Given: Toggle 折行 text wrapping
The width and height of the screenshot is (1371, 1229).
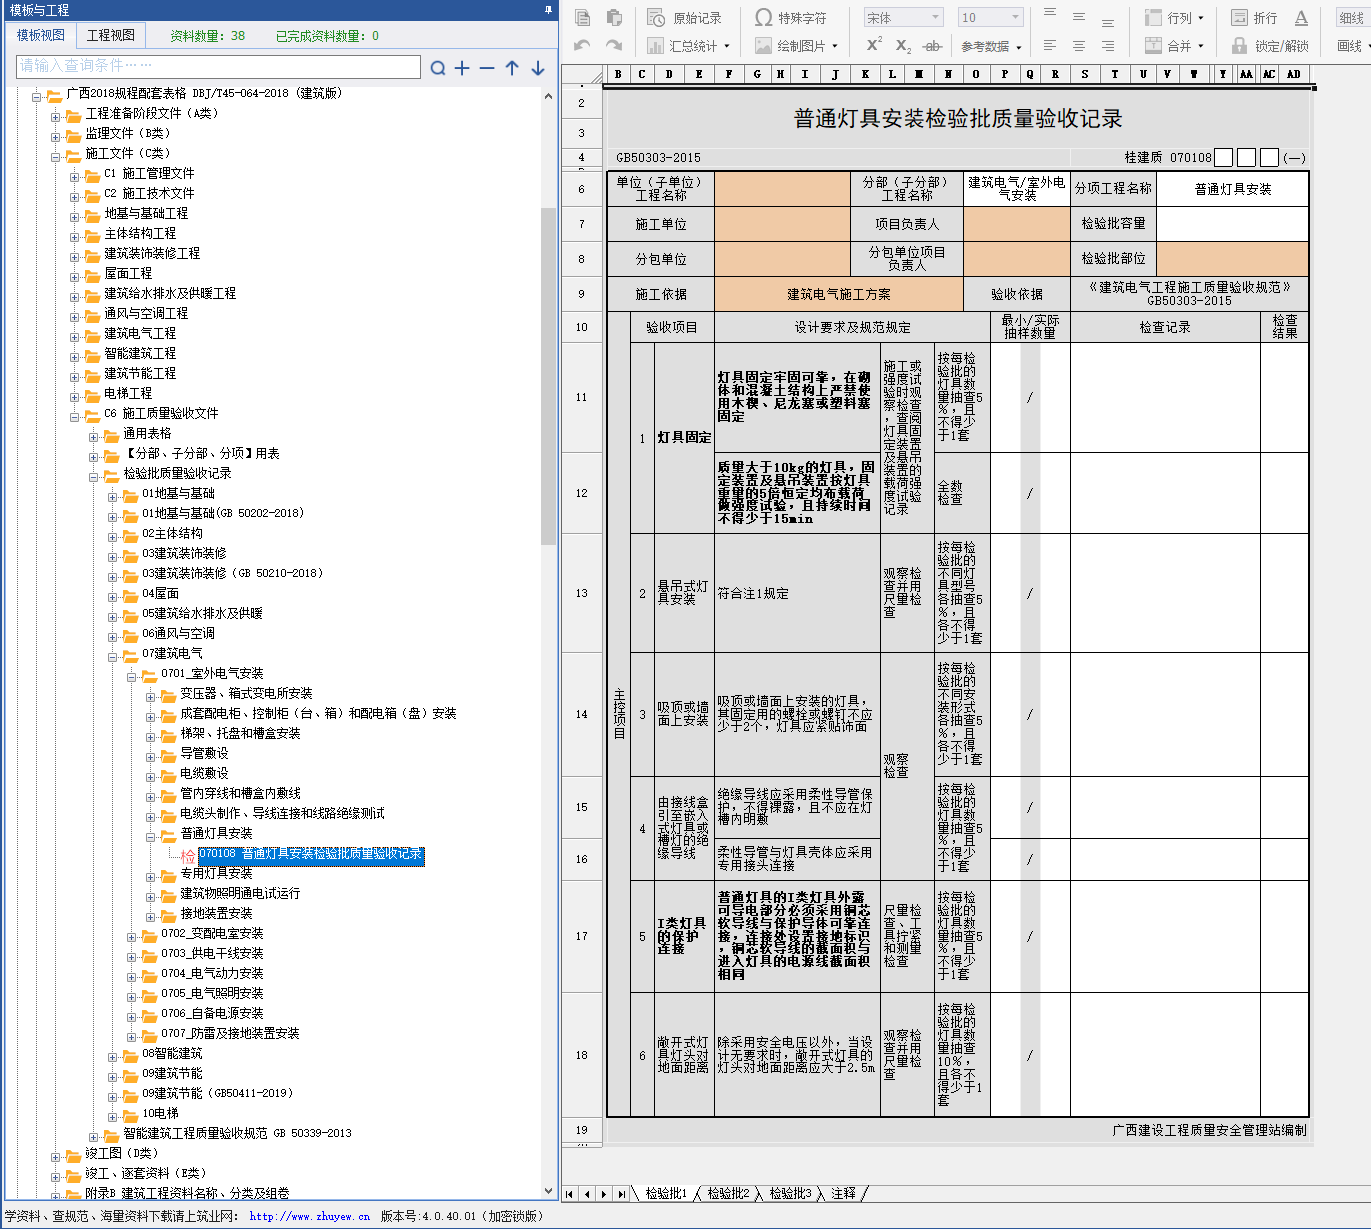Looking at the screenshot, I should (x=1254, y=18).
